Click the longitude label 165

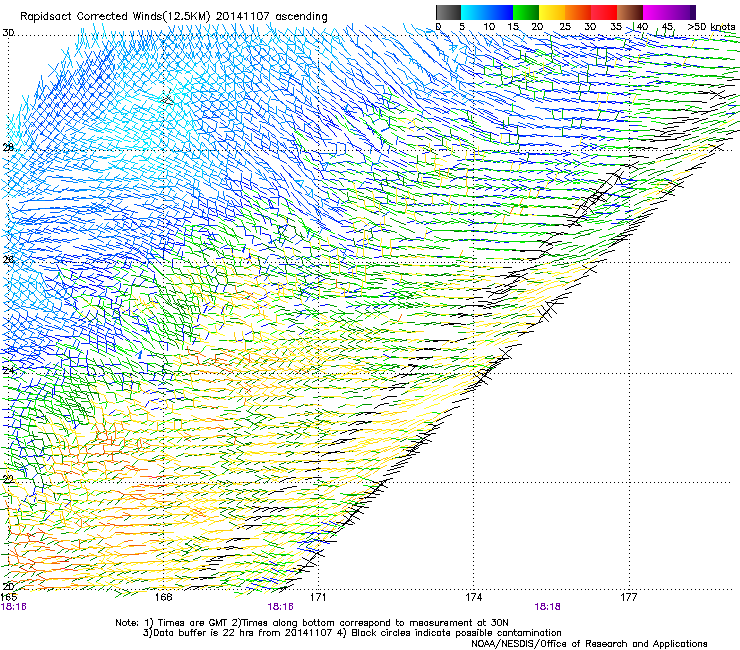(9, 597)
